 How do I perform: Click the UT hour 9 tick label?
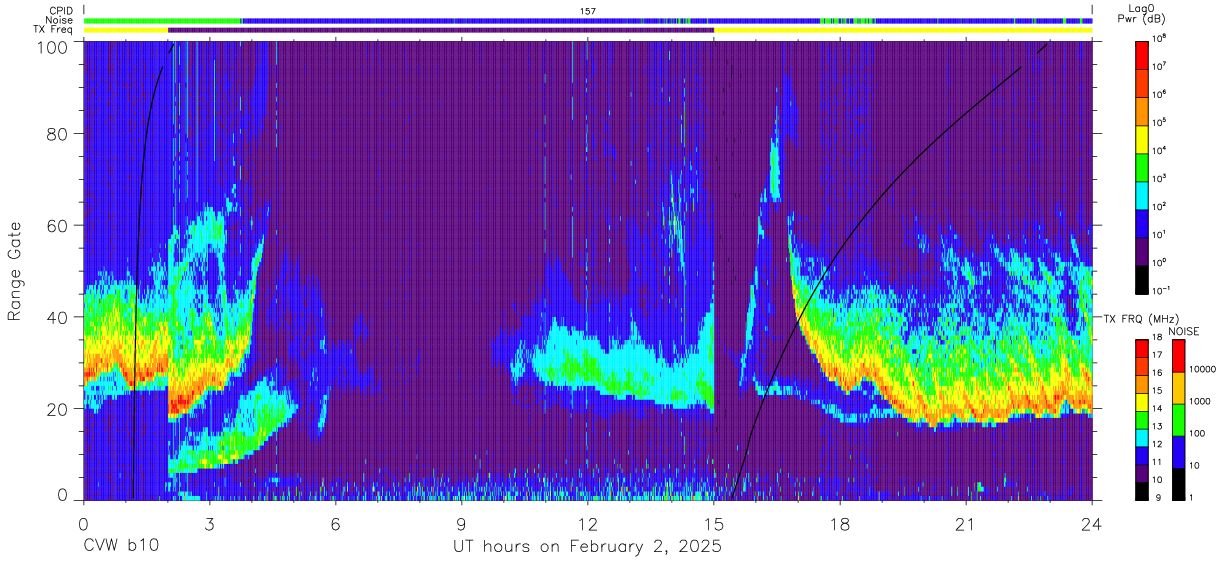(462, 524)
